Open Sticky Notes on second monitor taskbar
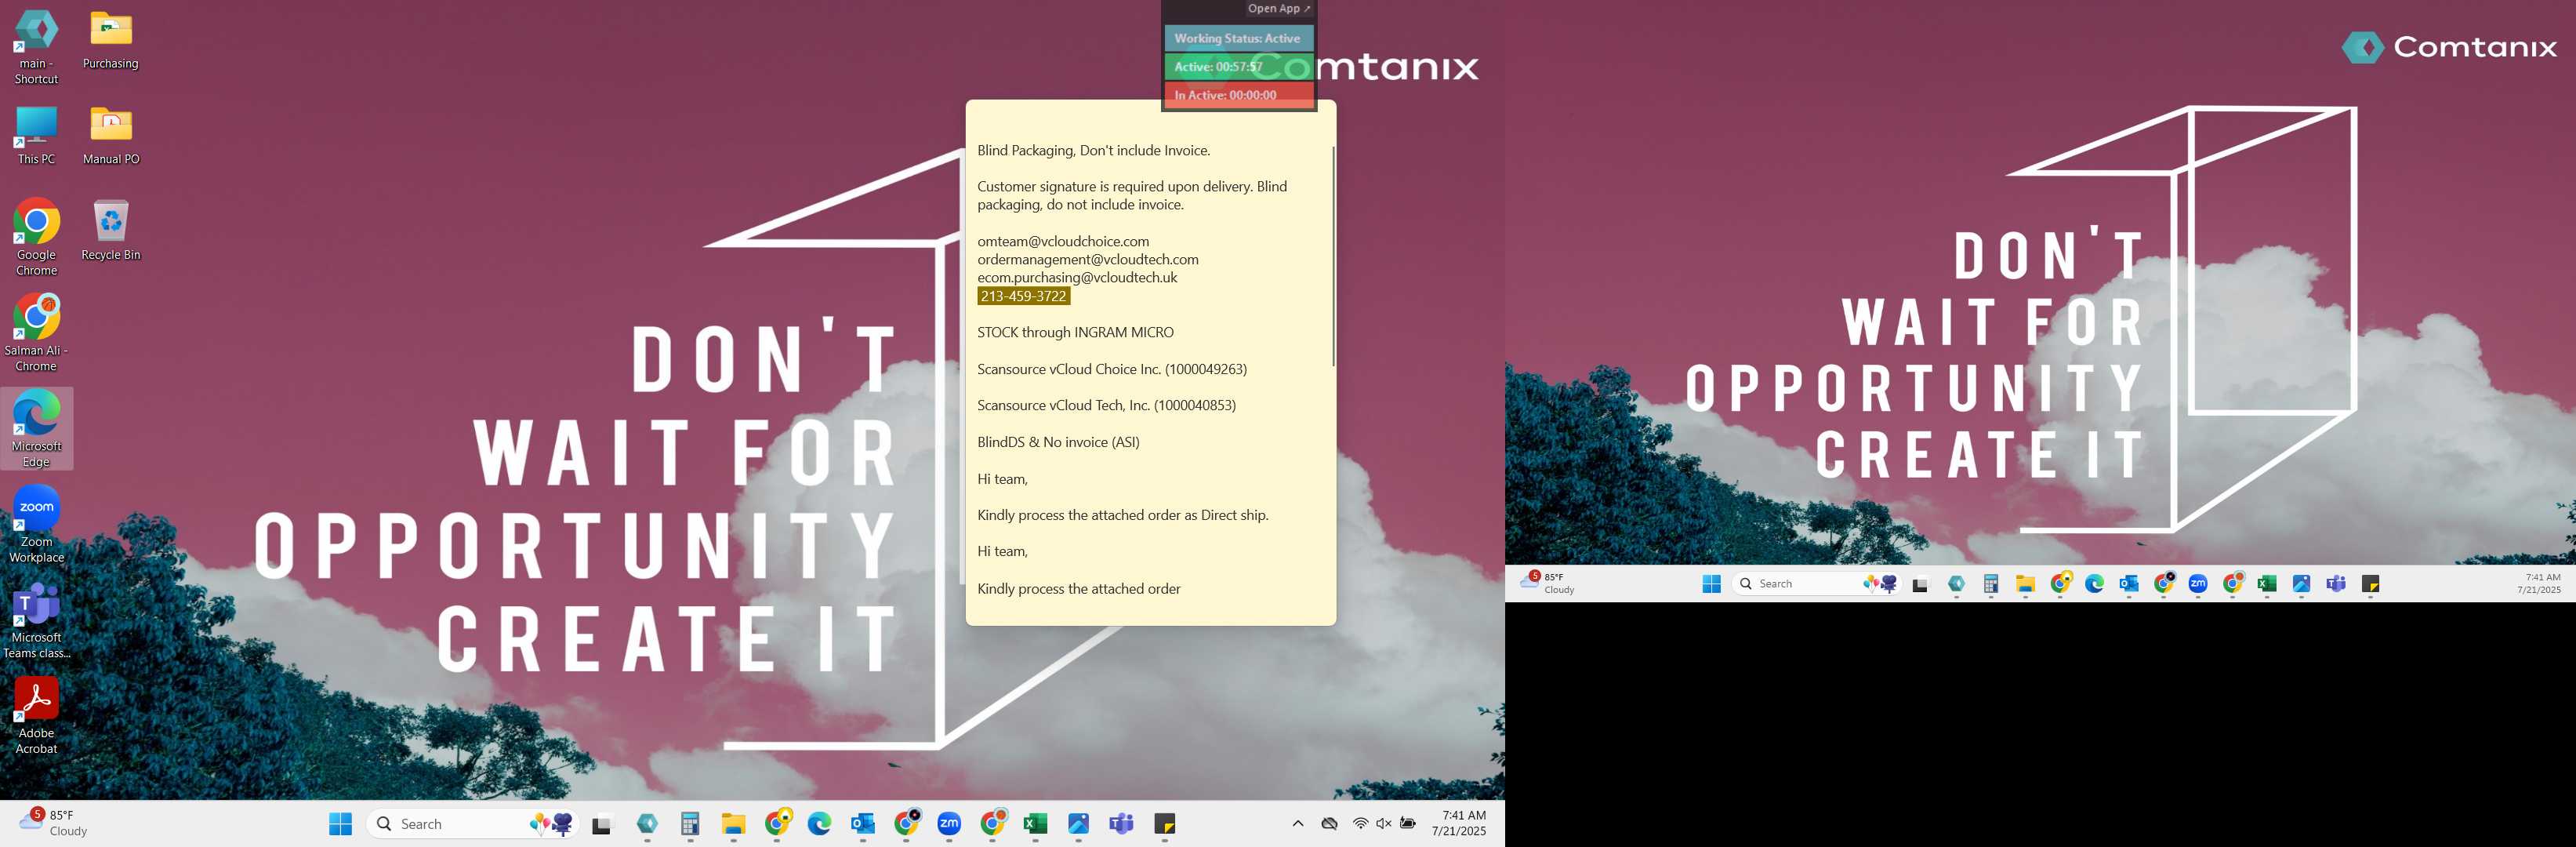This screenshot has height=847, width=2576. click(x=2371, y=584)
